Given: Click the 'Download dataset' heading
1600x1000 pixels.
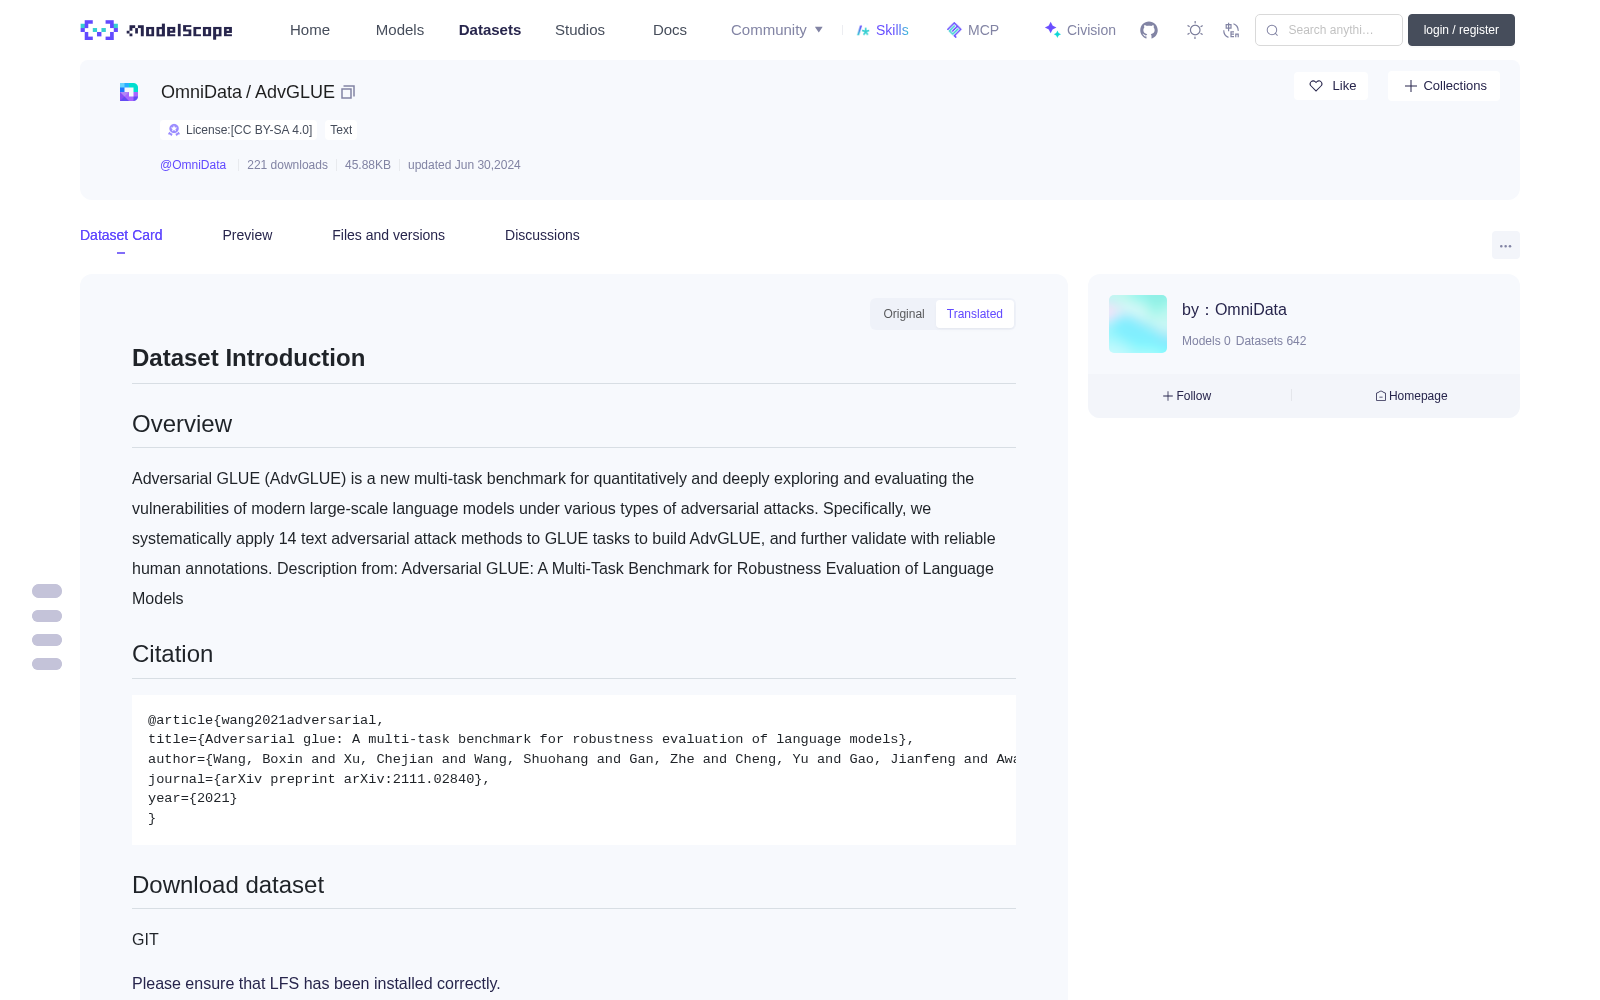Looking at the screenshot, I should [228, 885].
